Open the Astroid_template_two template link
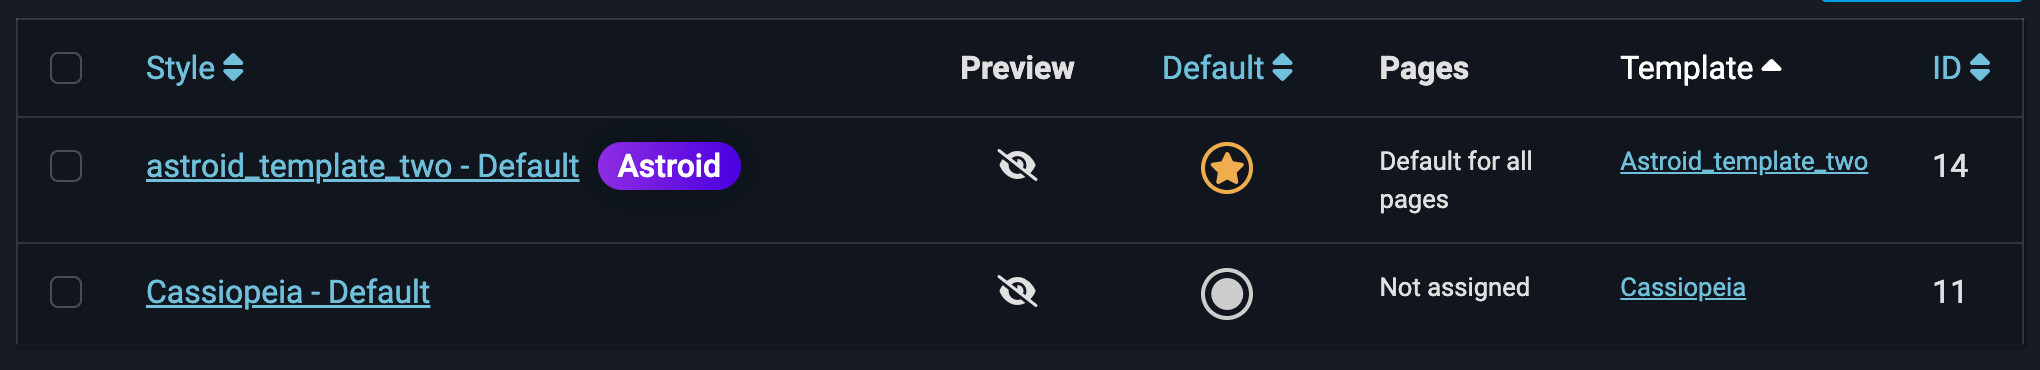This screenshot has width=2040, height=370. (1744, 161)
